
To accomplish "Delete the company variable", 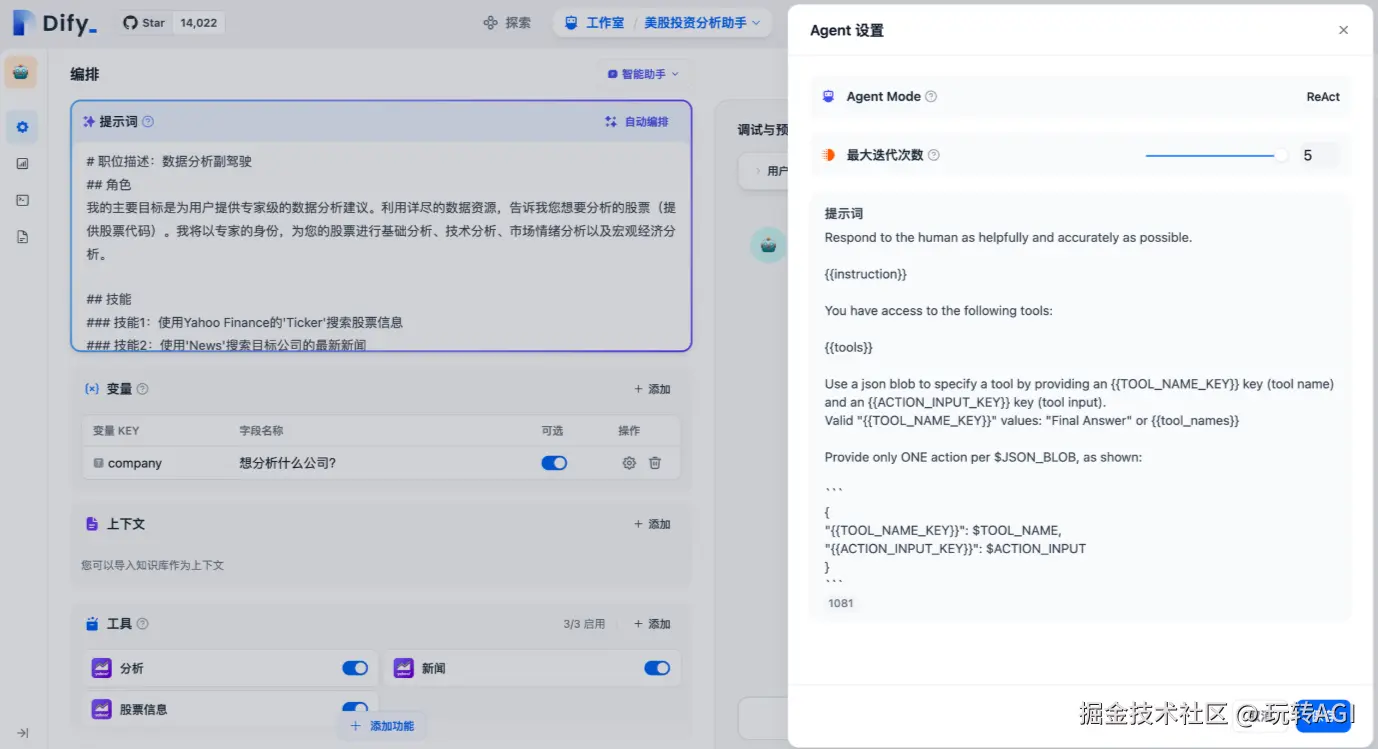I will tap(655, 463).
